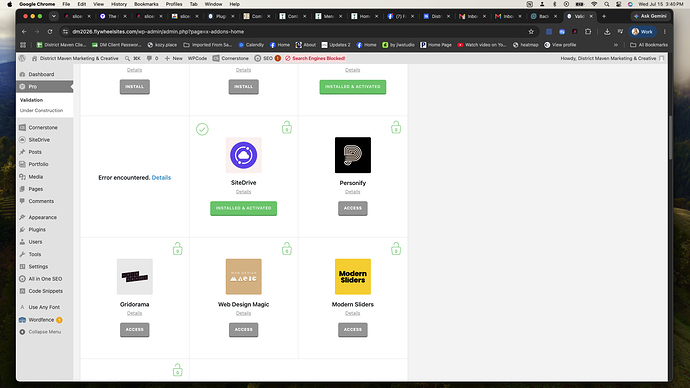Open the History menu in the menu bar
The width and height of the screenshot is (690, 388).
point(118,4)
